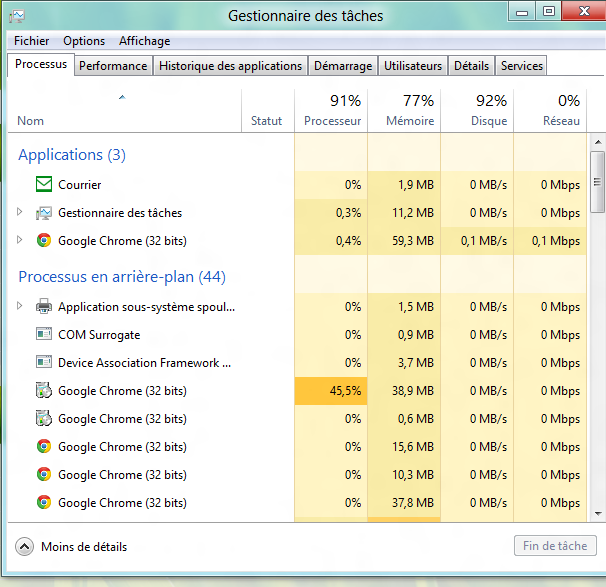This screenshot has width=606, height=587.
Task: Click the 0,1 MB/s disk cell
Action: [x=477, y=241]
